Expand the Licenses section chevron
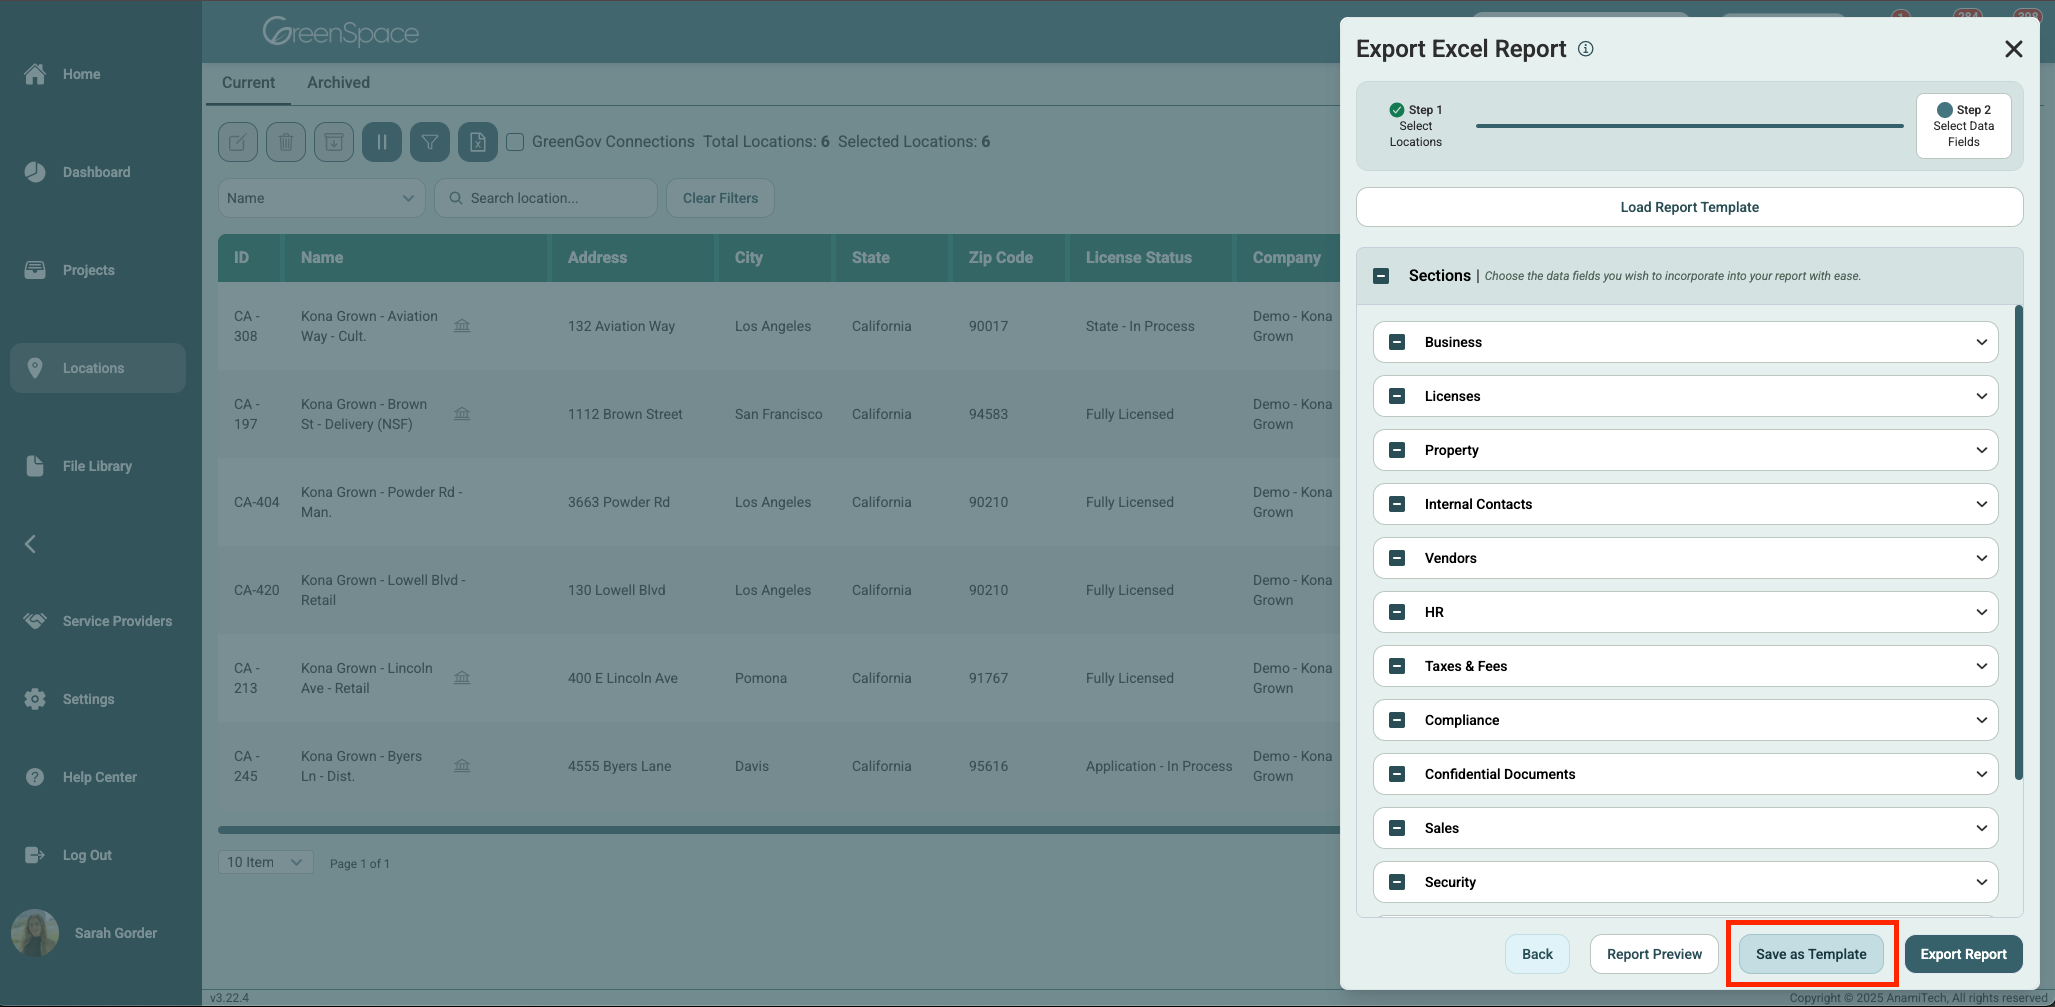This screenshot has height=1007, width=2055. pyautogui.click(x=1982, y=396)
